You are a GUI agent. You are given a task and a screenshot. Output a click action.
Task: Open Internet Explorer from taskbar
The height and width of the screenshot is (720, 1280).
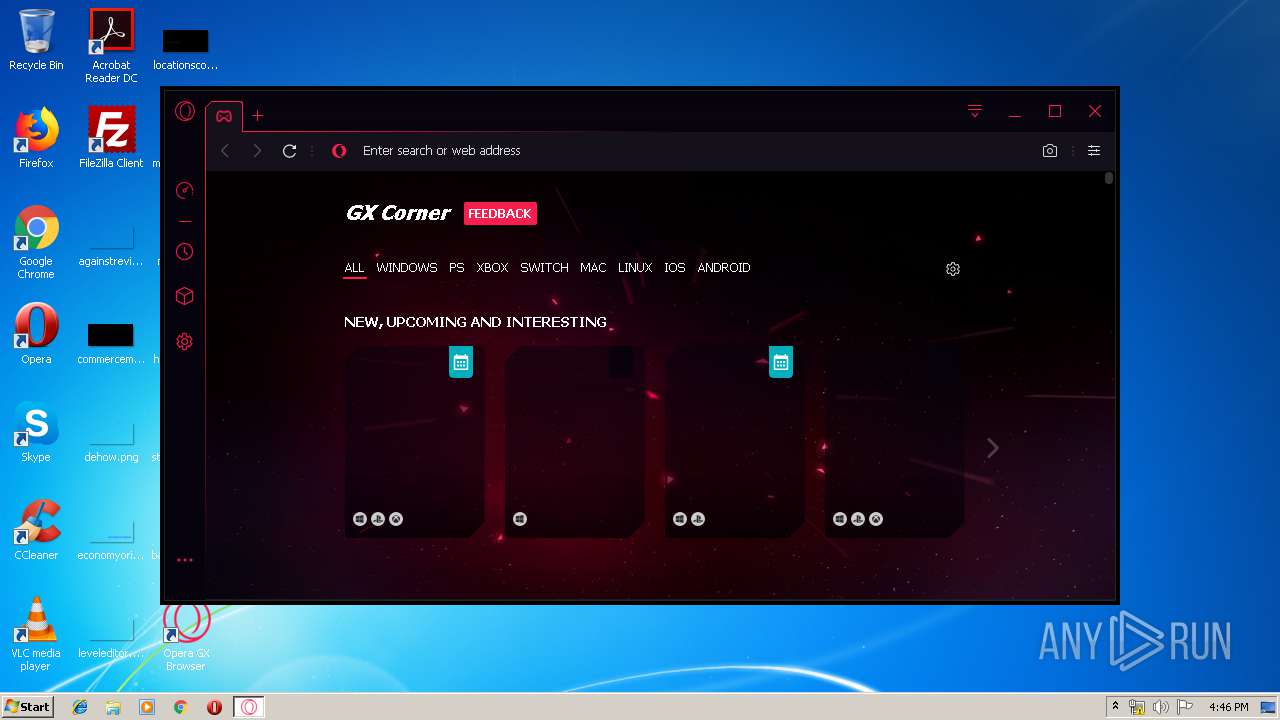tap(80, 707)
